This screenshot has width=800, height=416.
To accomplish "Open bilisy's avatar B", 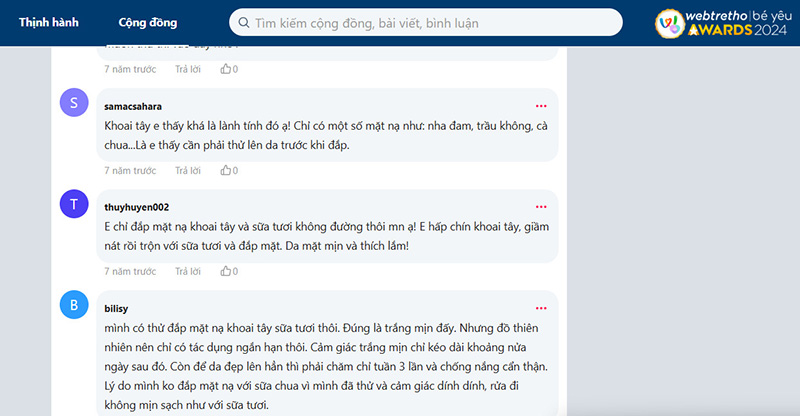I will tap(74, 305).
